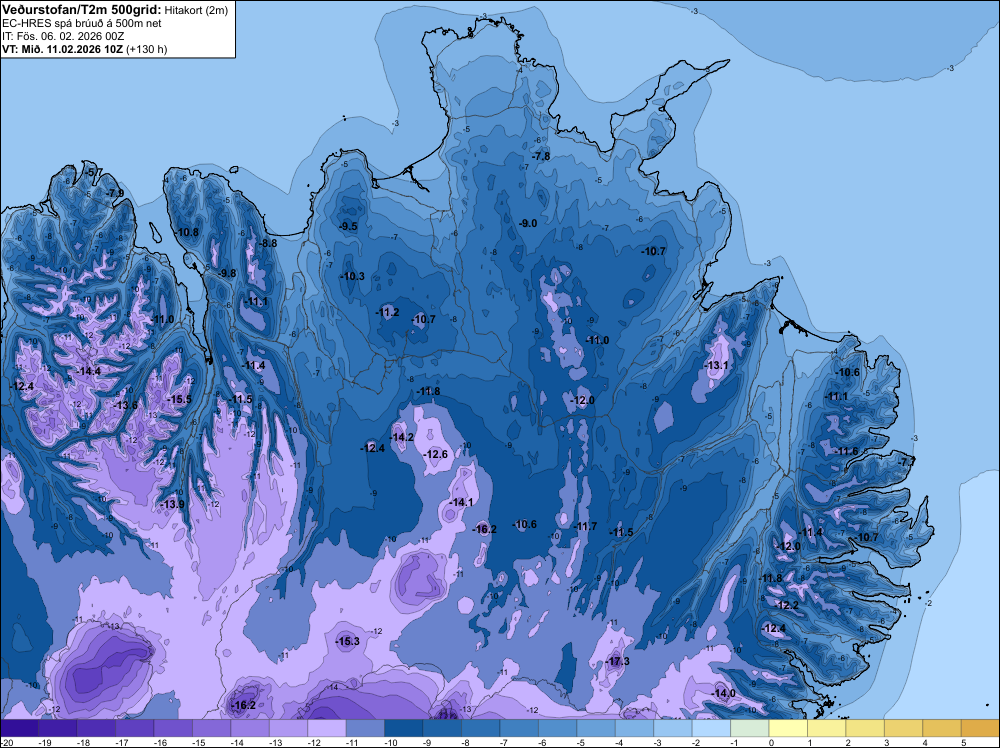Click the -5.7 temperature label

pyautogui.click(x=94, y=172)
